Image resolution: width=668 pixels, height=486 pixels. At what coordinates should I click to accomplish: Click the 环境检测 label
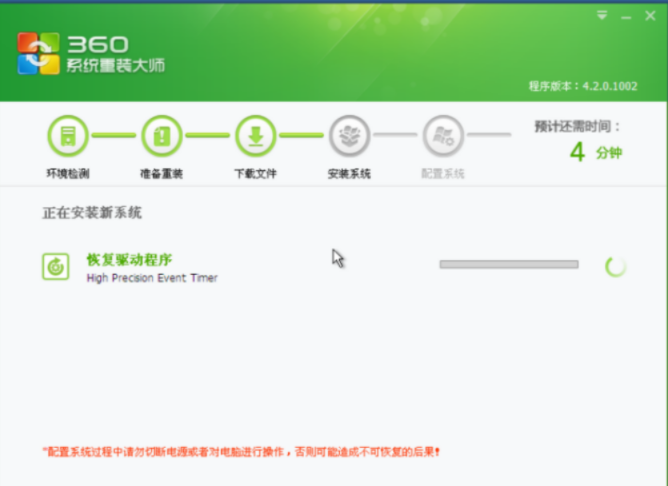tap(68, 173)
